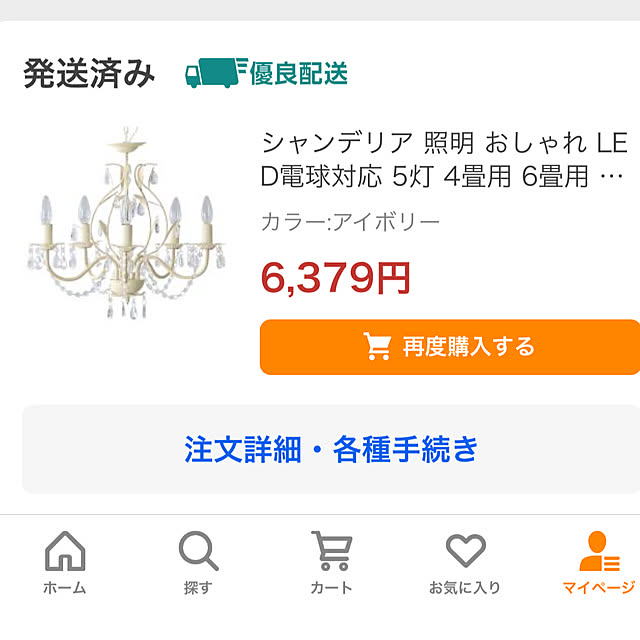This screenshot has height=640, width=640.
Task: Open 注文詳細・各種手続き link
Action: 331,448
